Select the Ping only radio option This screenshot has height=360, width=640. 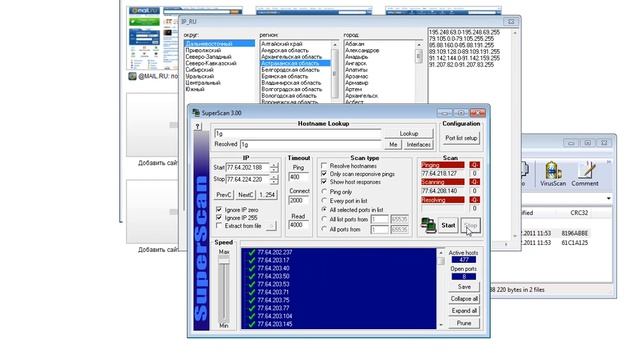tap(324, 191)
